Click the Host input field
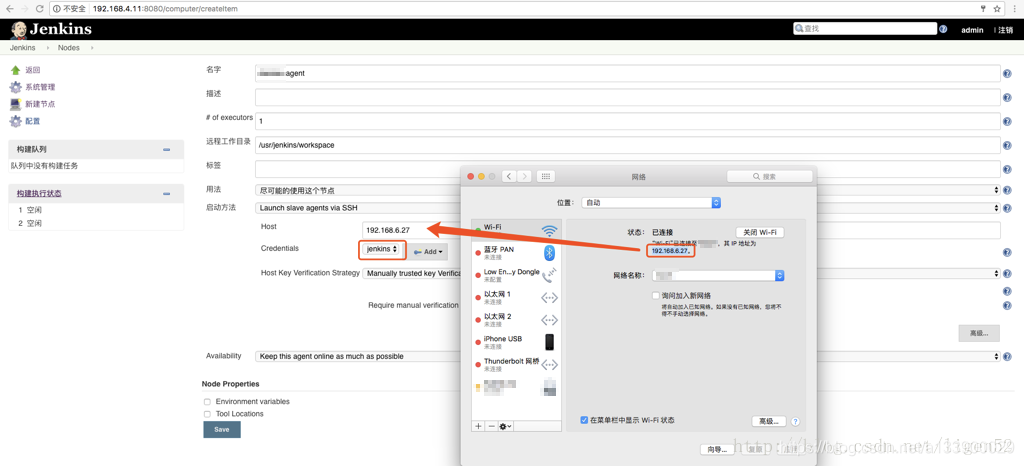This screenshot has height=466, width=1024. [x=681, y=230]
